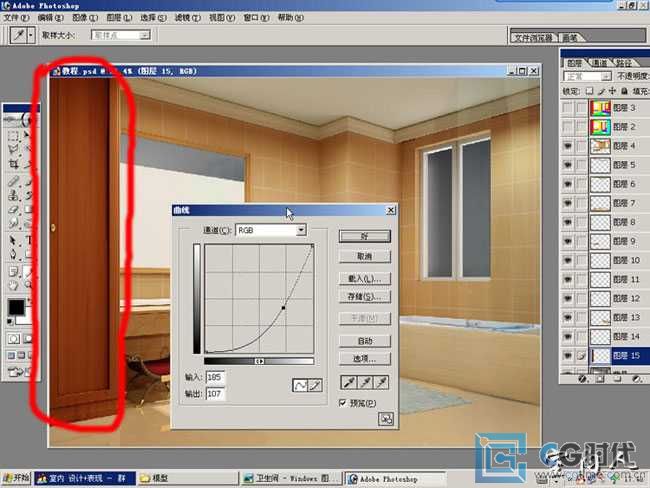Click the expand-dialog icon at Curves bottom right
This screenshot has height=488, width=650.
pyautogui.click(x=386, y=419)
